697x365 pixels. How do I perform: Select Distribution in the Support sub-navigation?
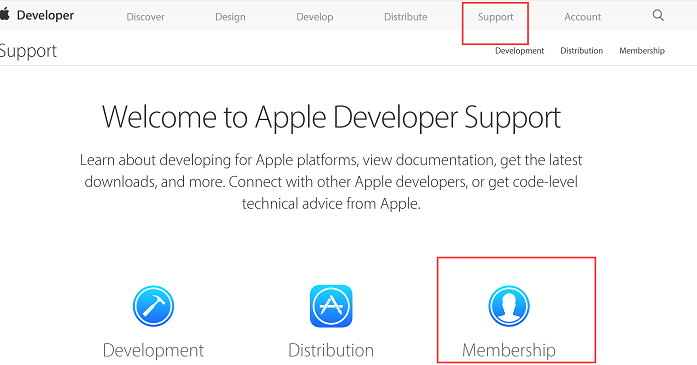coord(581,51)
